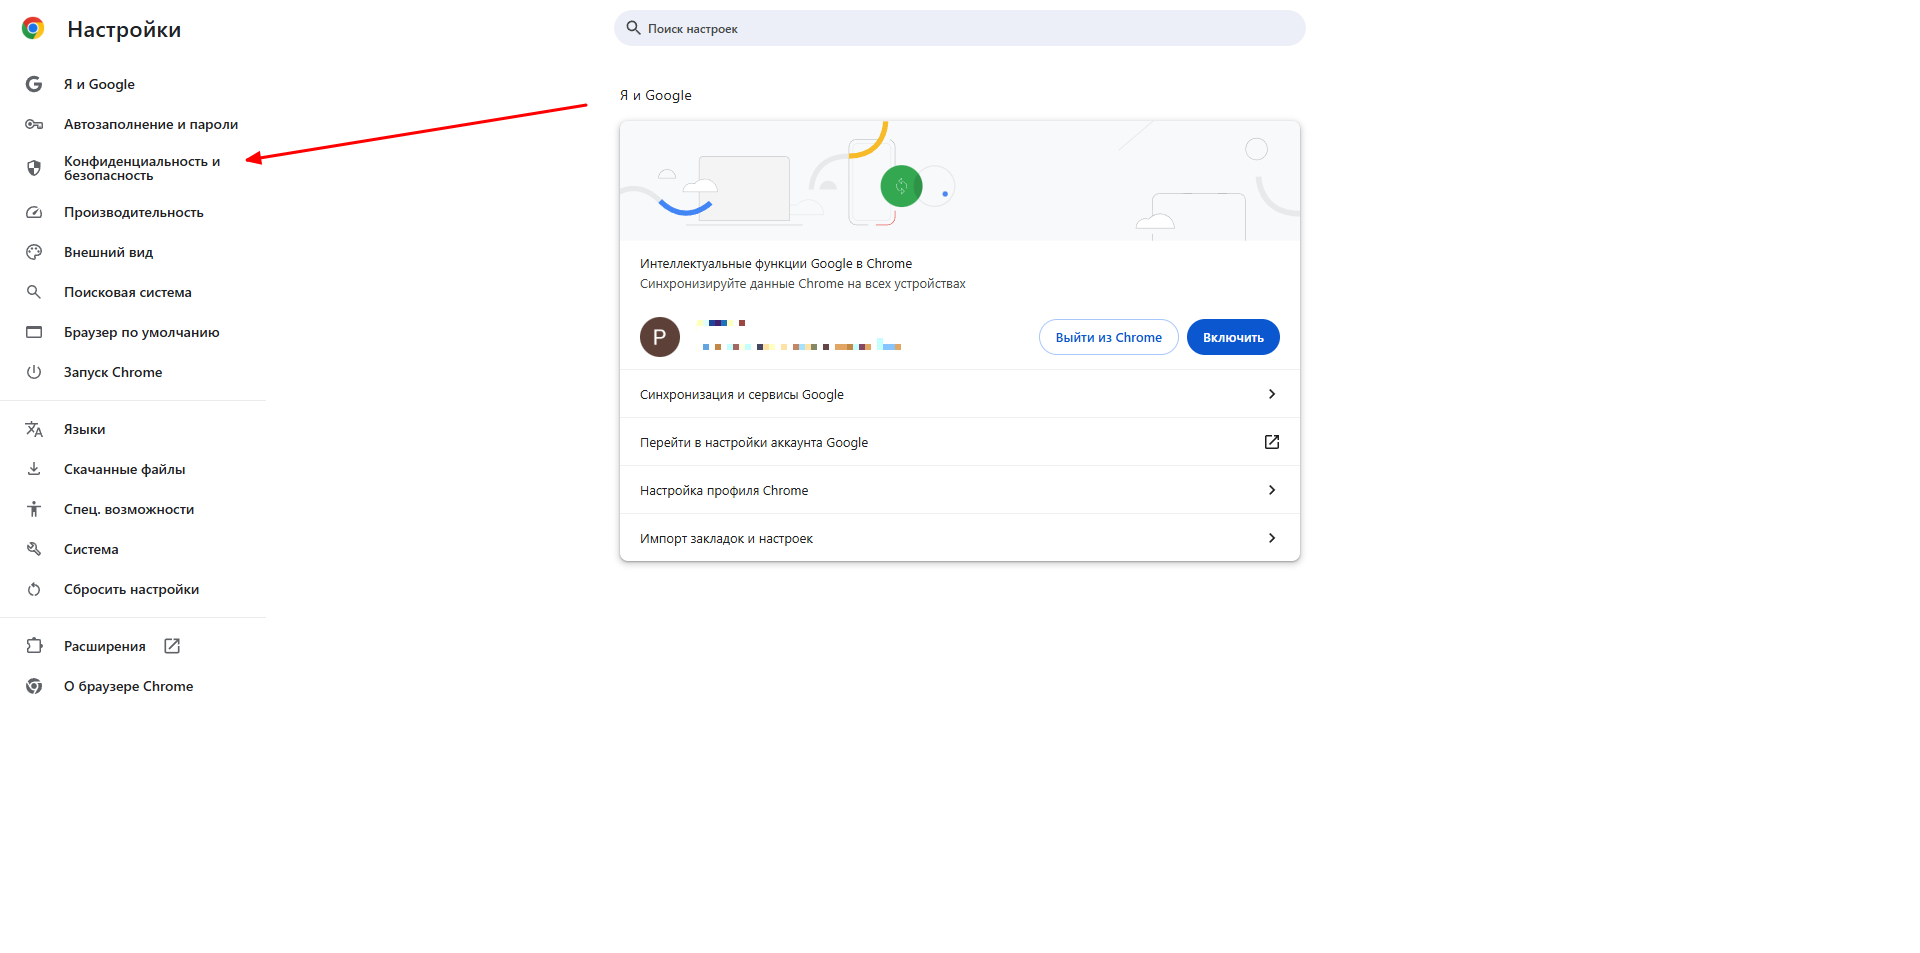
Task: Click the profile avatar with letter P
Action: coord(660,337)
